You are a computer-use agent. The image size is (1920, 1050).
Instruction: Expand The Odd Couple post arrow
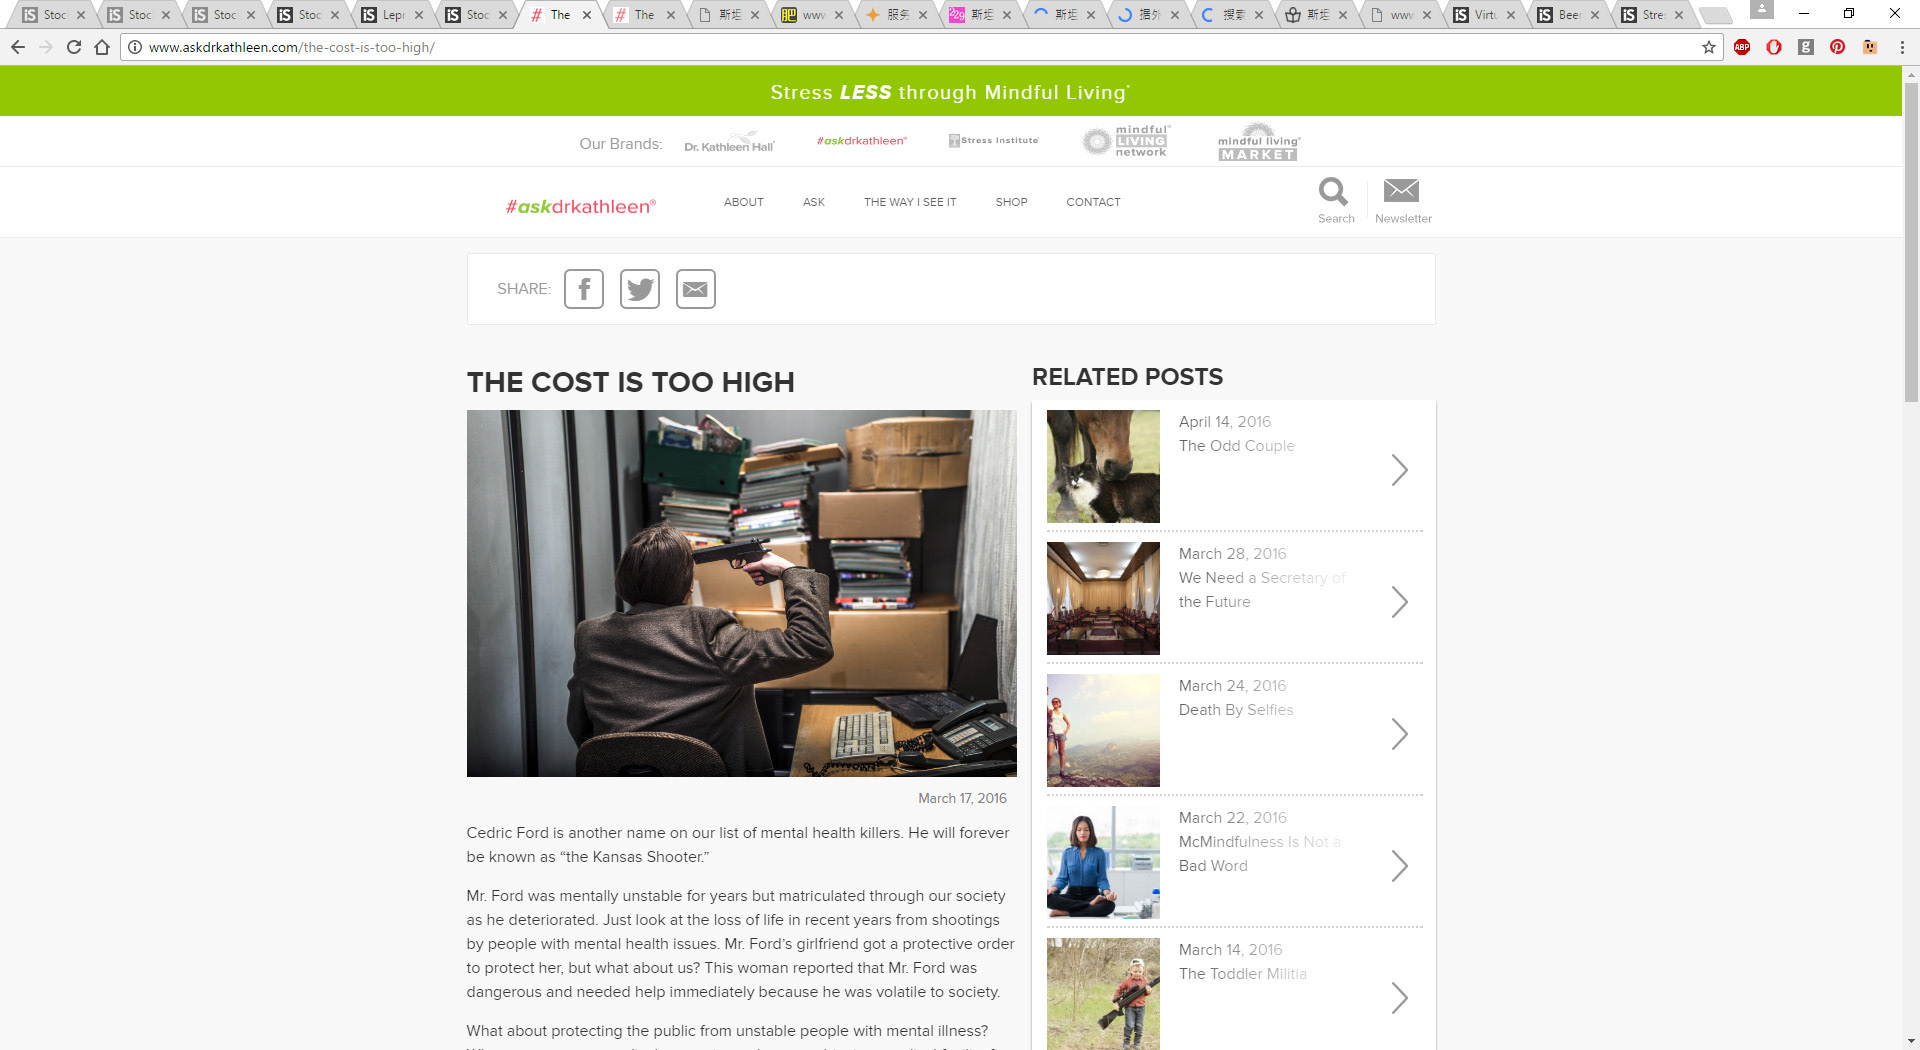1400,470
